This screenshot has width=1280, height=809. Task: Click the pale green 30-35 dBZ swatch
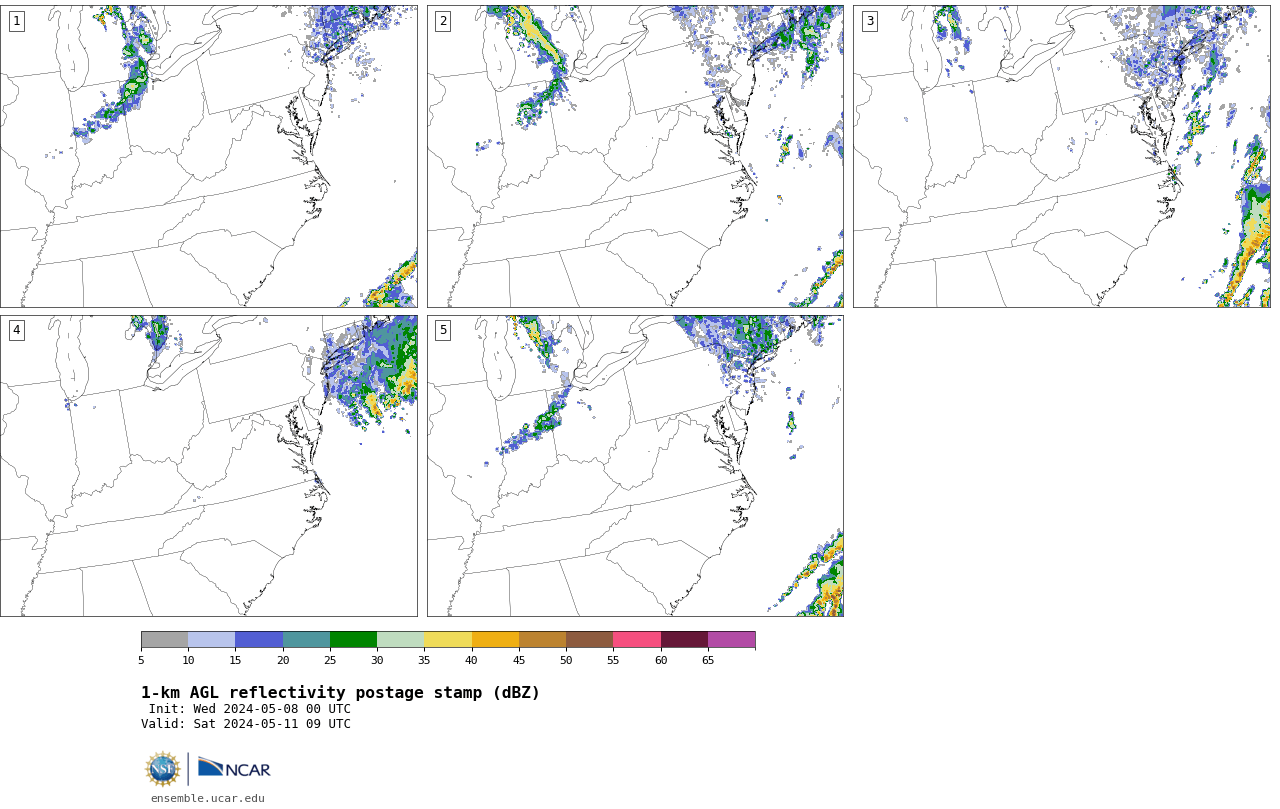point(400,640)
